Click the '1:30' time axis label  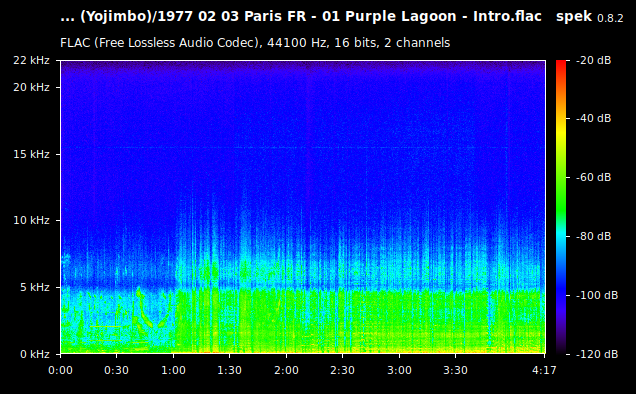pyautogui.click(x=230, y=370)
